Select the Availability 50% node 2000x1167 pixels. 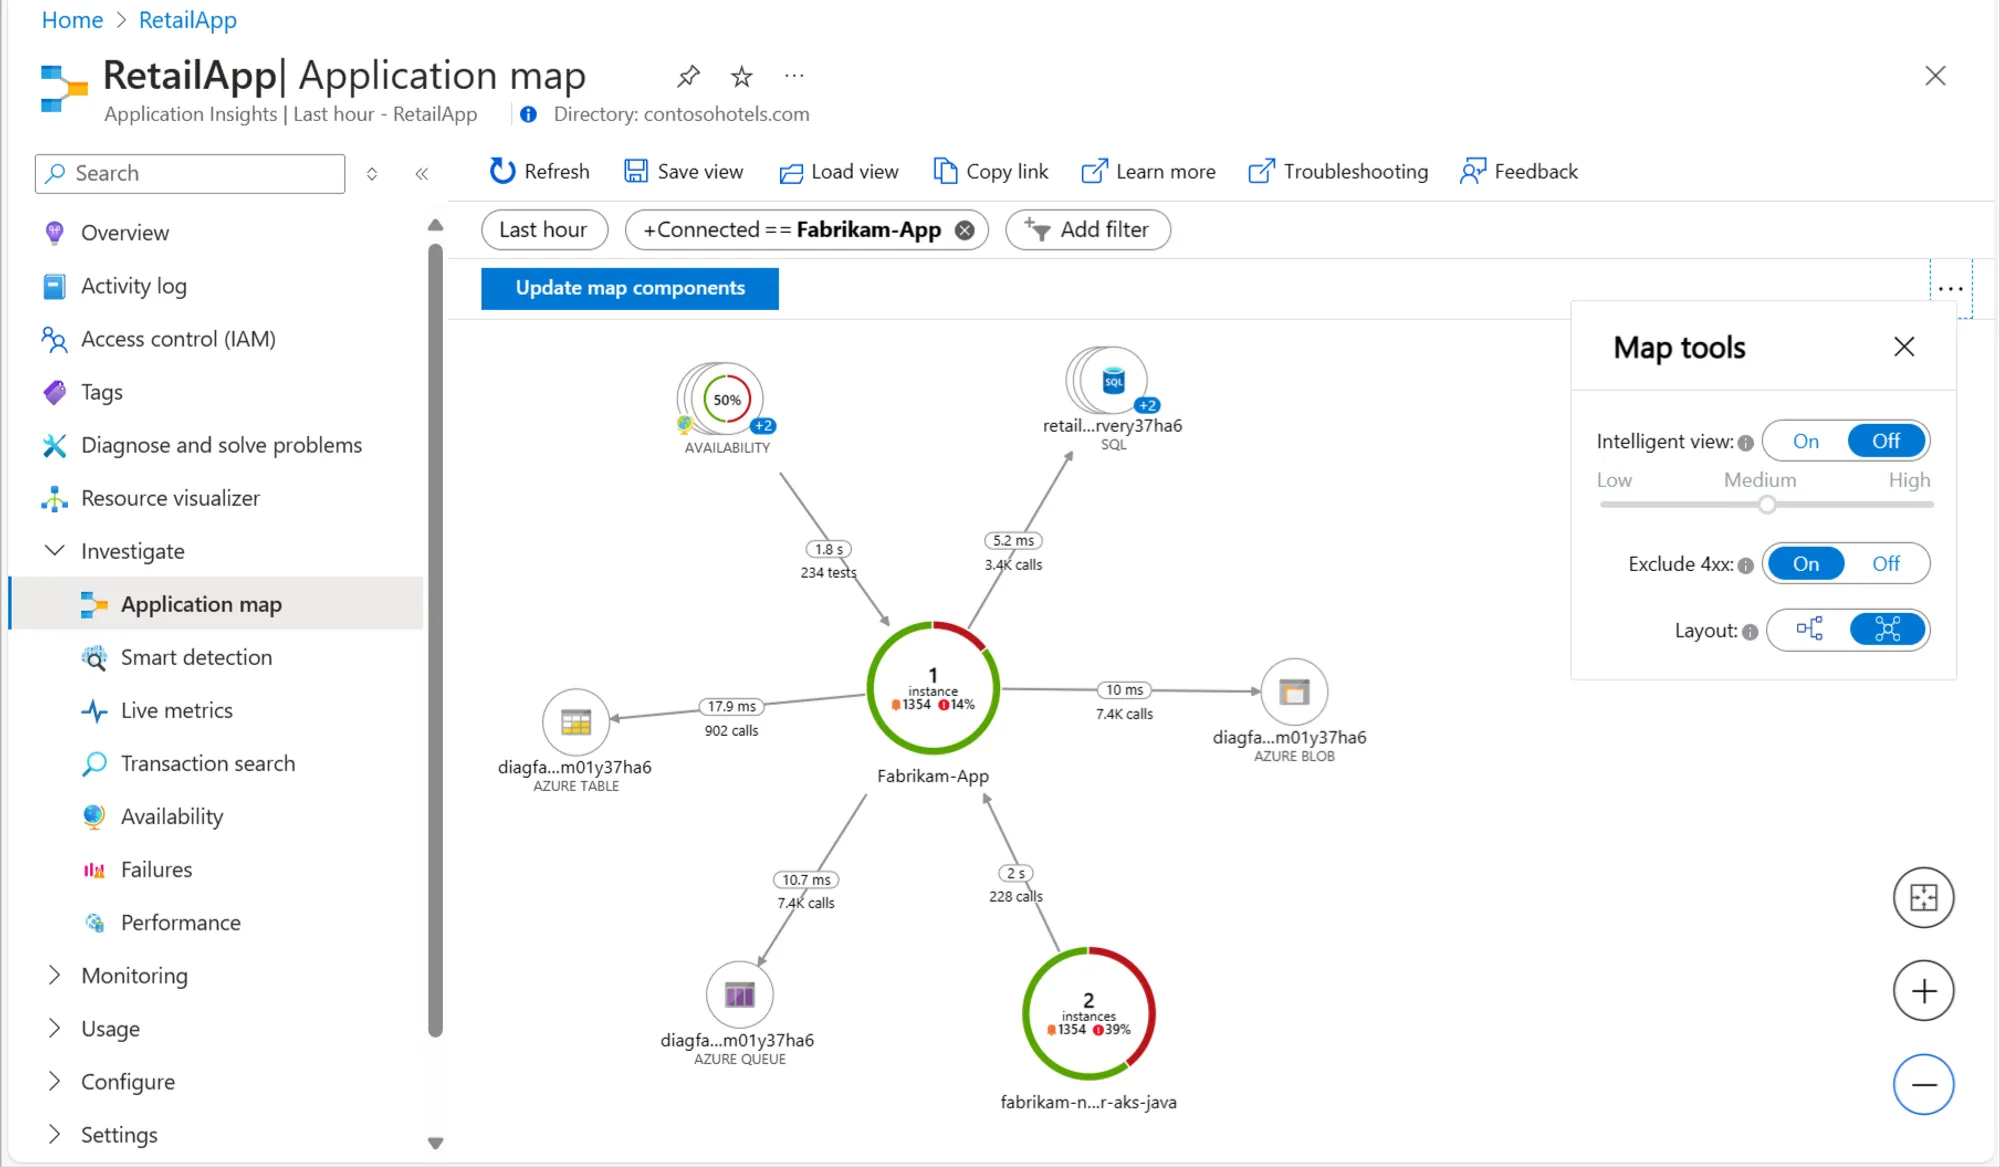727,400
